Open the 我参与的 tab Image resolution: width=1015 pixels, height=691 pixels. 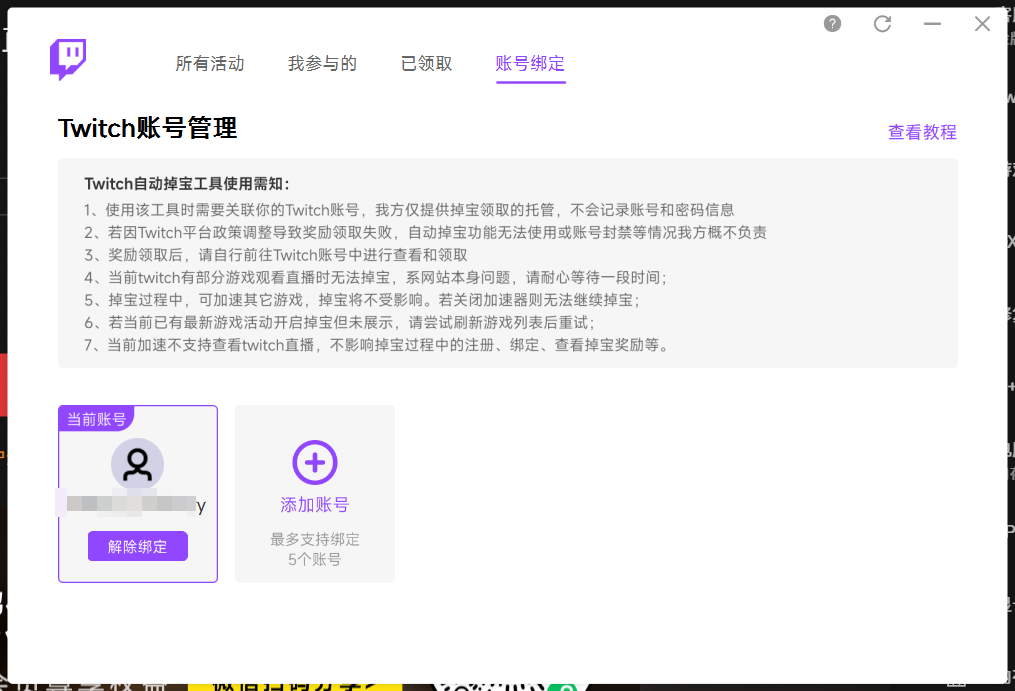(x=322, y=64)
